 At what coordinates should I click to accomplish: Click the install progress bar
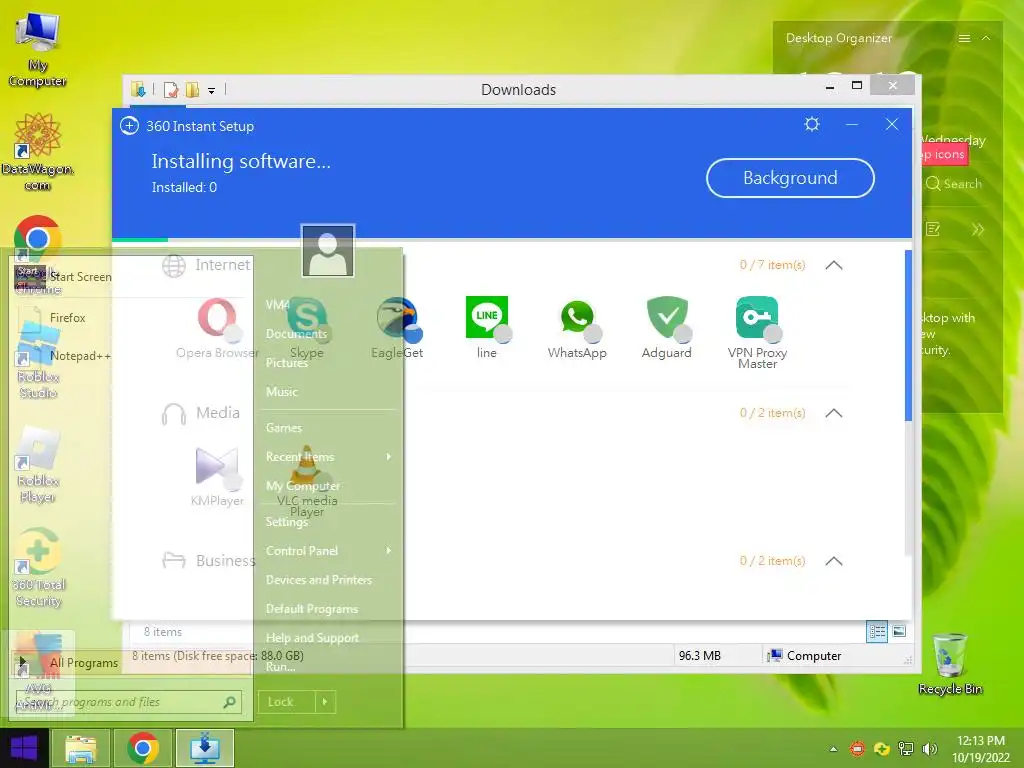[x=512, y=240]
